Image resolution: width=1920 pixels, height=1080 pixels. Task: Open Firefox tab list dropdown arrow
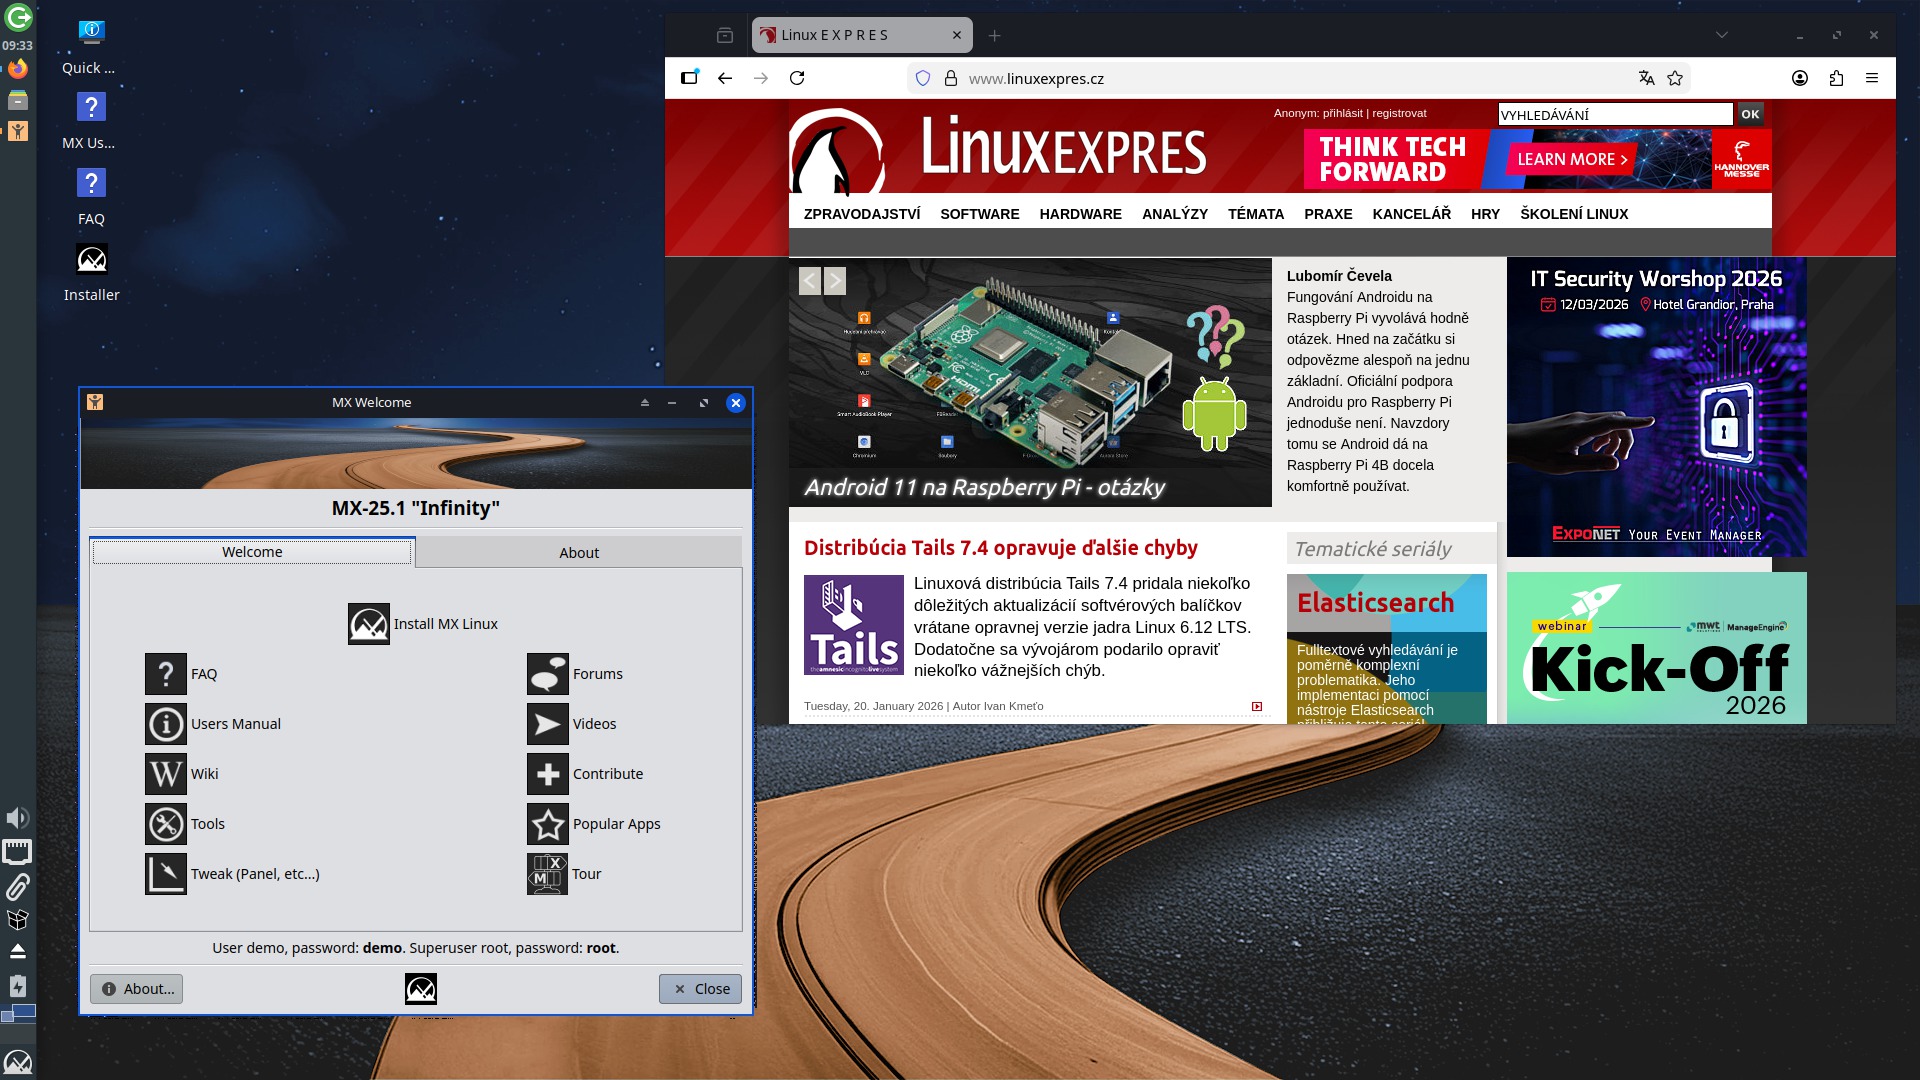[1721, 35]
